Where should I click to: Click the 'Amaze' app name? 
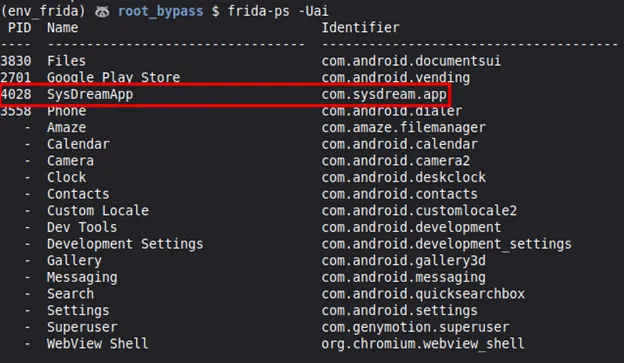[66, 127]
